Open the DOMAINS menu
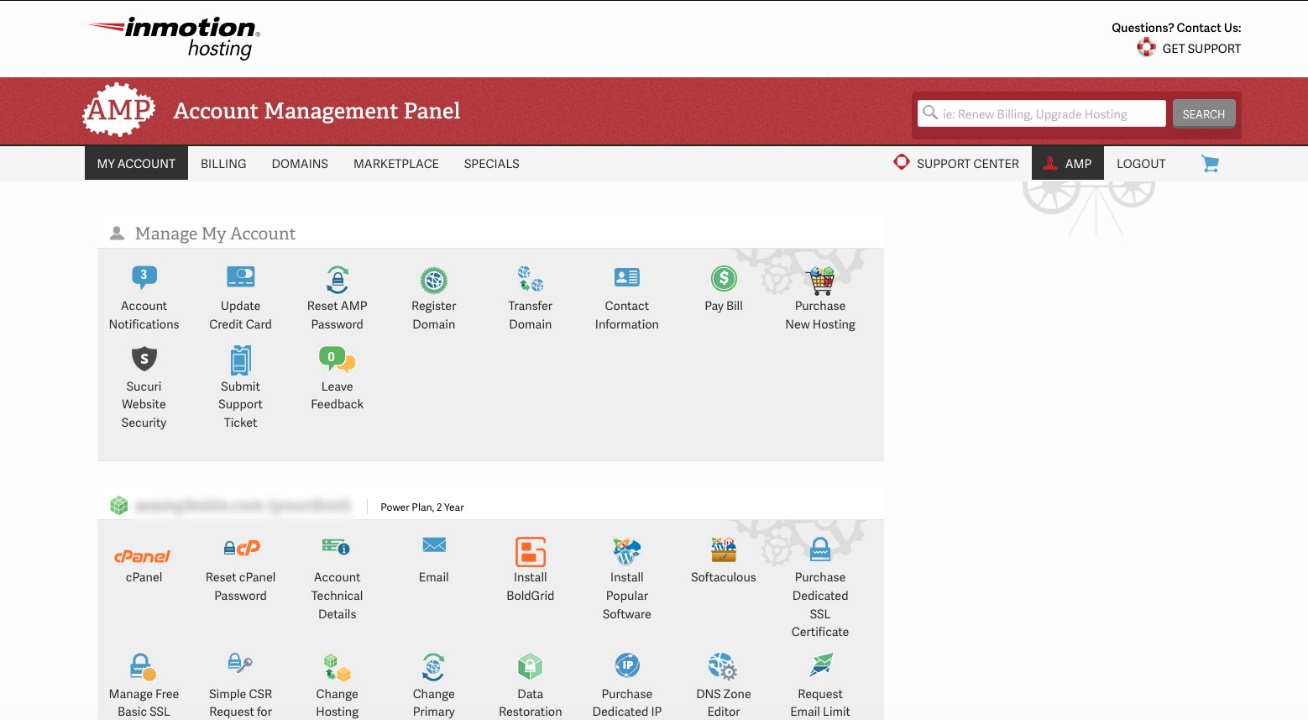The image size is (1308, 720). click(300, 164)
